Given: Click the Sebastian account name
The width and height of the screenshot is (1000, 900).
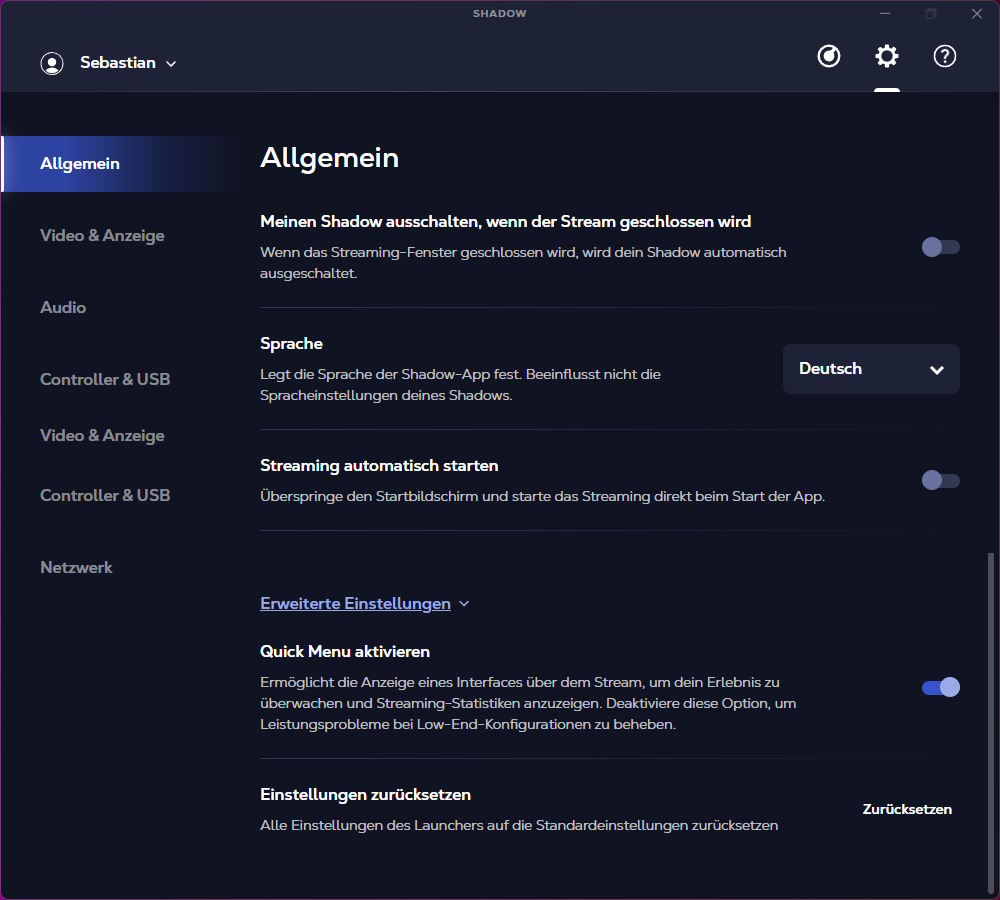Looking at the screenshot, I should tap(118, 63).
